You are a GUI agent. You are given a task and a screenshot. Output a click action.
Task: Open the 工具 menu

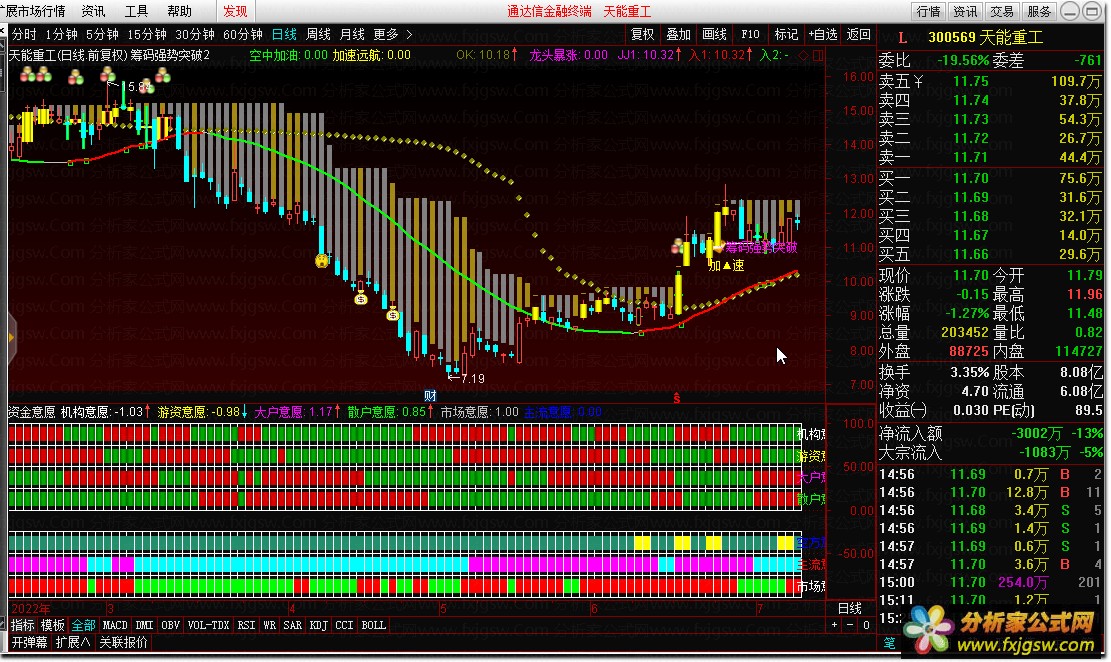pos(136,11)
